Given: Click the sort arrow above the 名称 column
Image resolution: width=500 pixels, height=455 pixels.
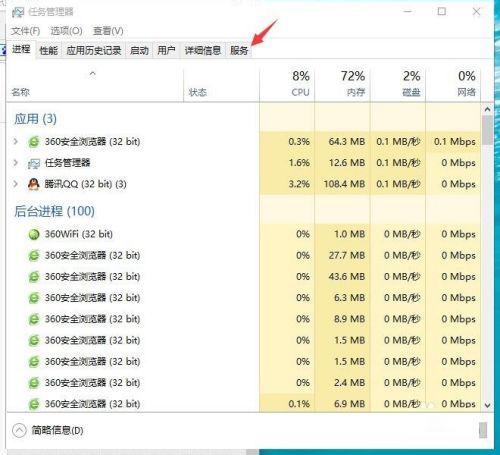Looking at the screenshot, I should click(93, 73).
